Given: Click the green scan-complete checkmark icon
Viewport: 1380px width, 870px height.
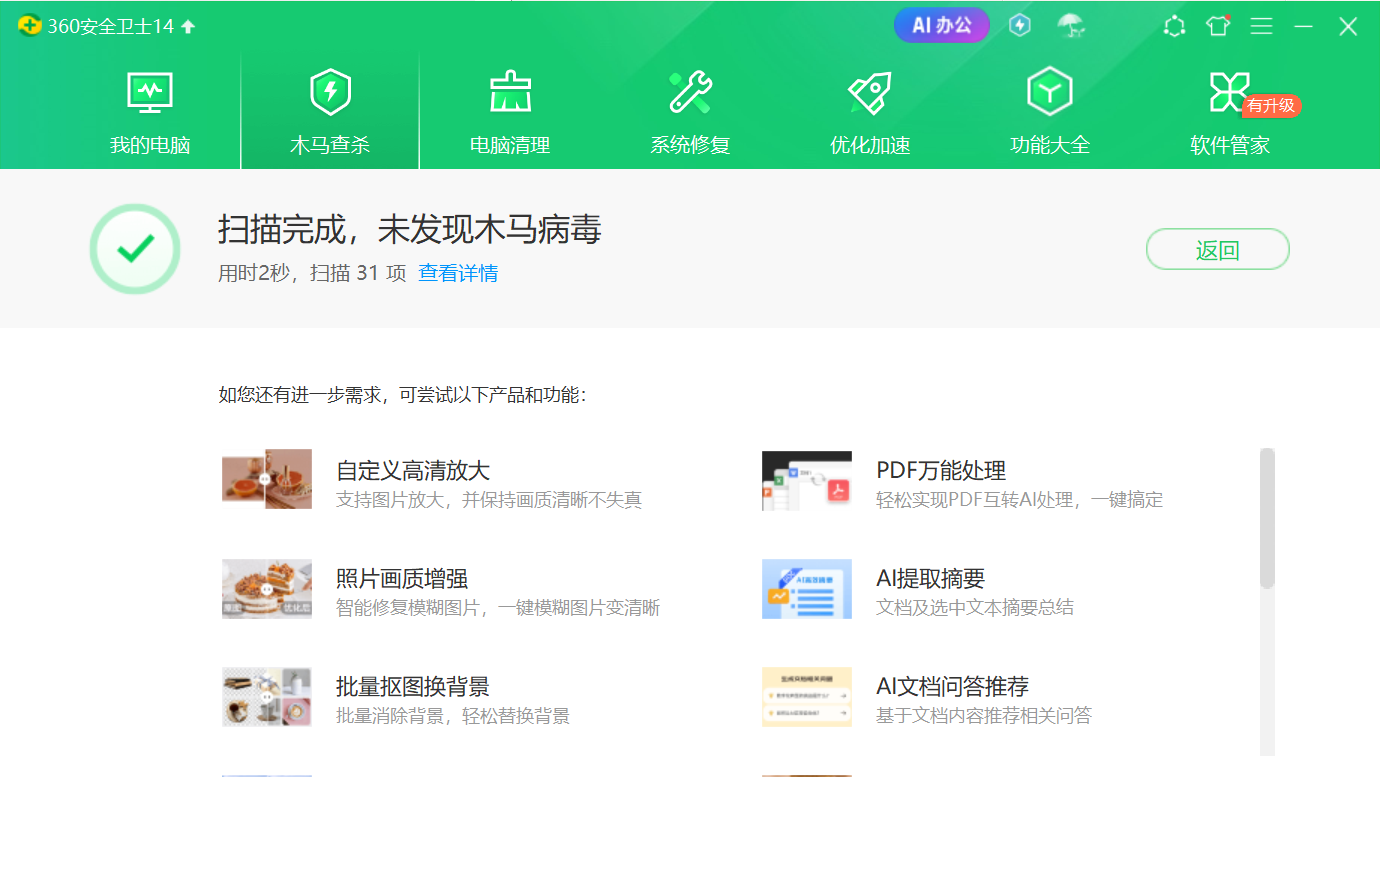Looking at the screenshot, I should (135, 249).
